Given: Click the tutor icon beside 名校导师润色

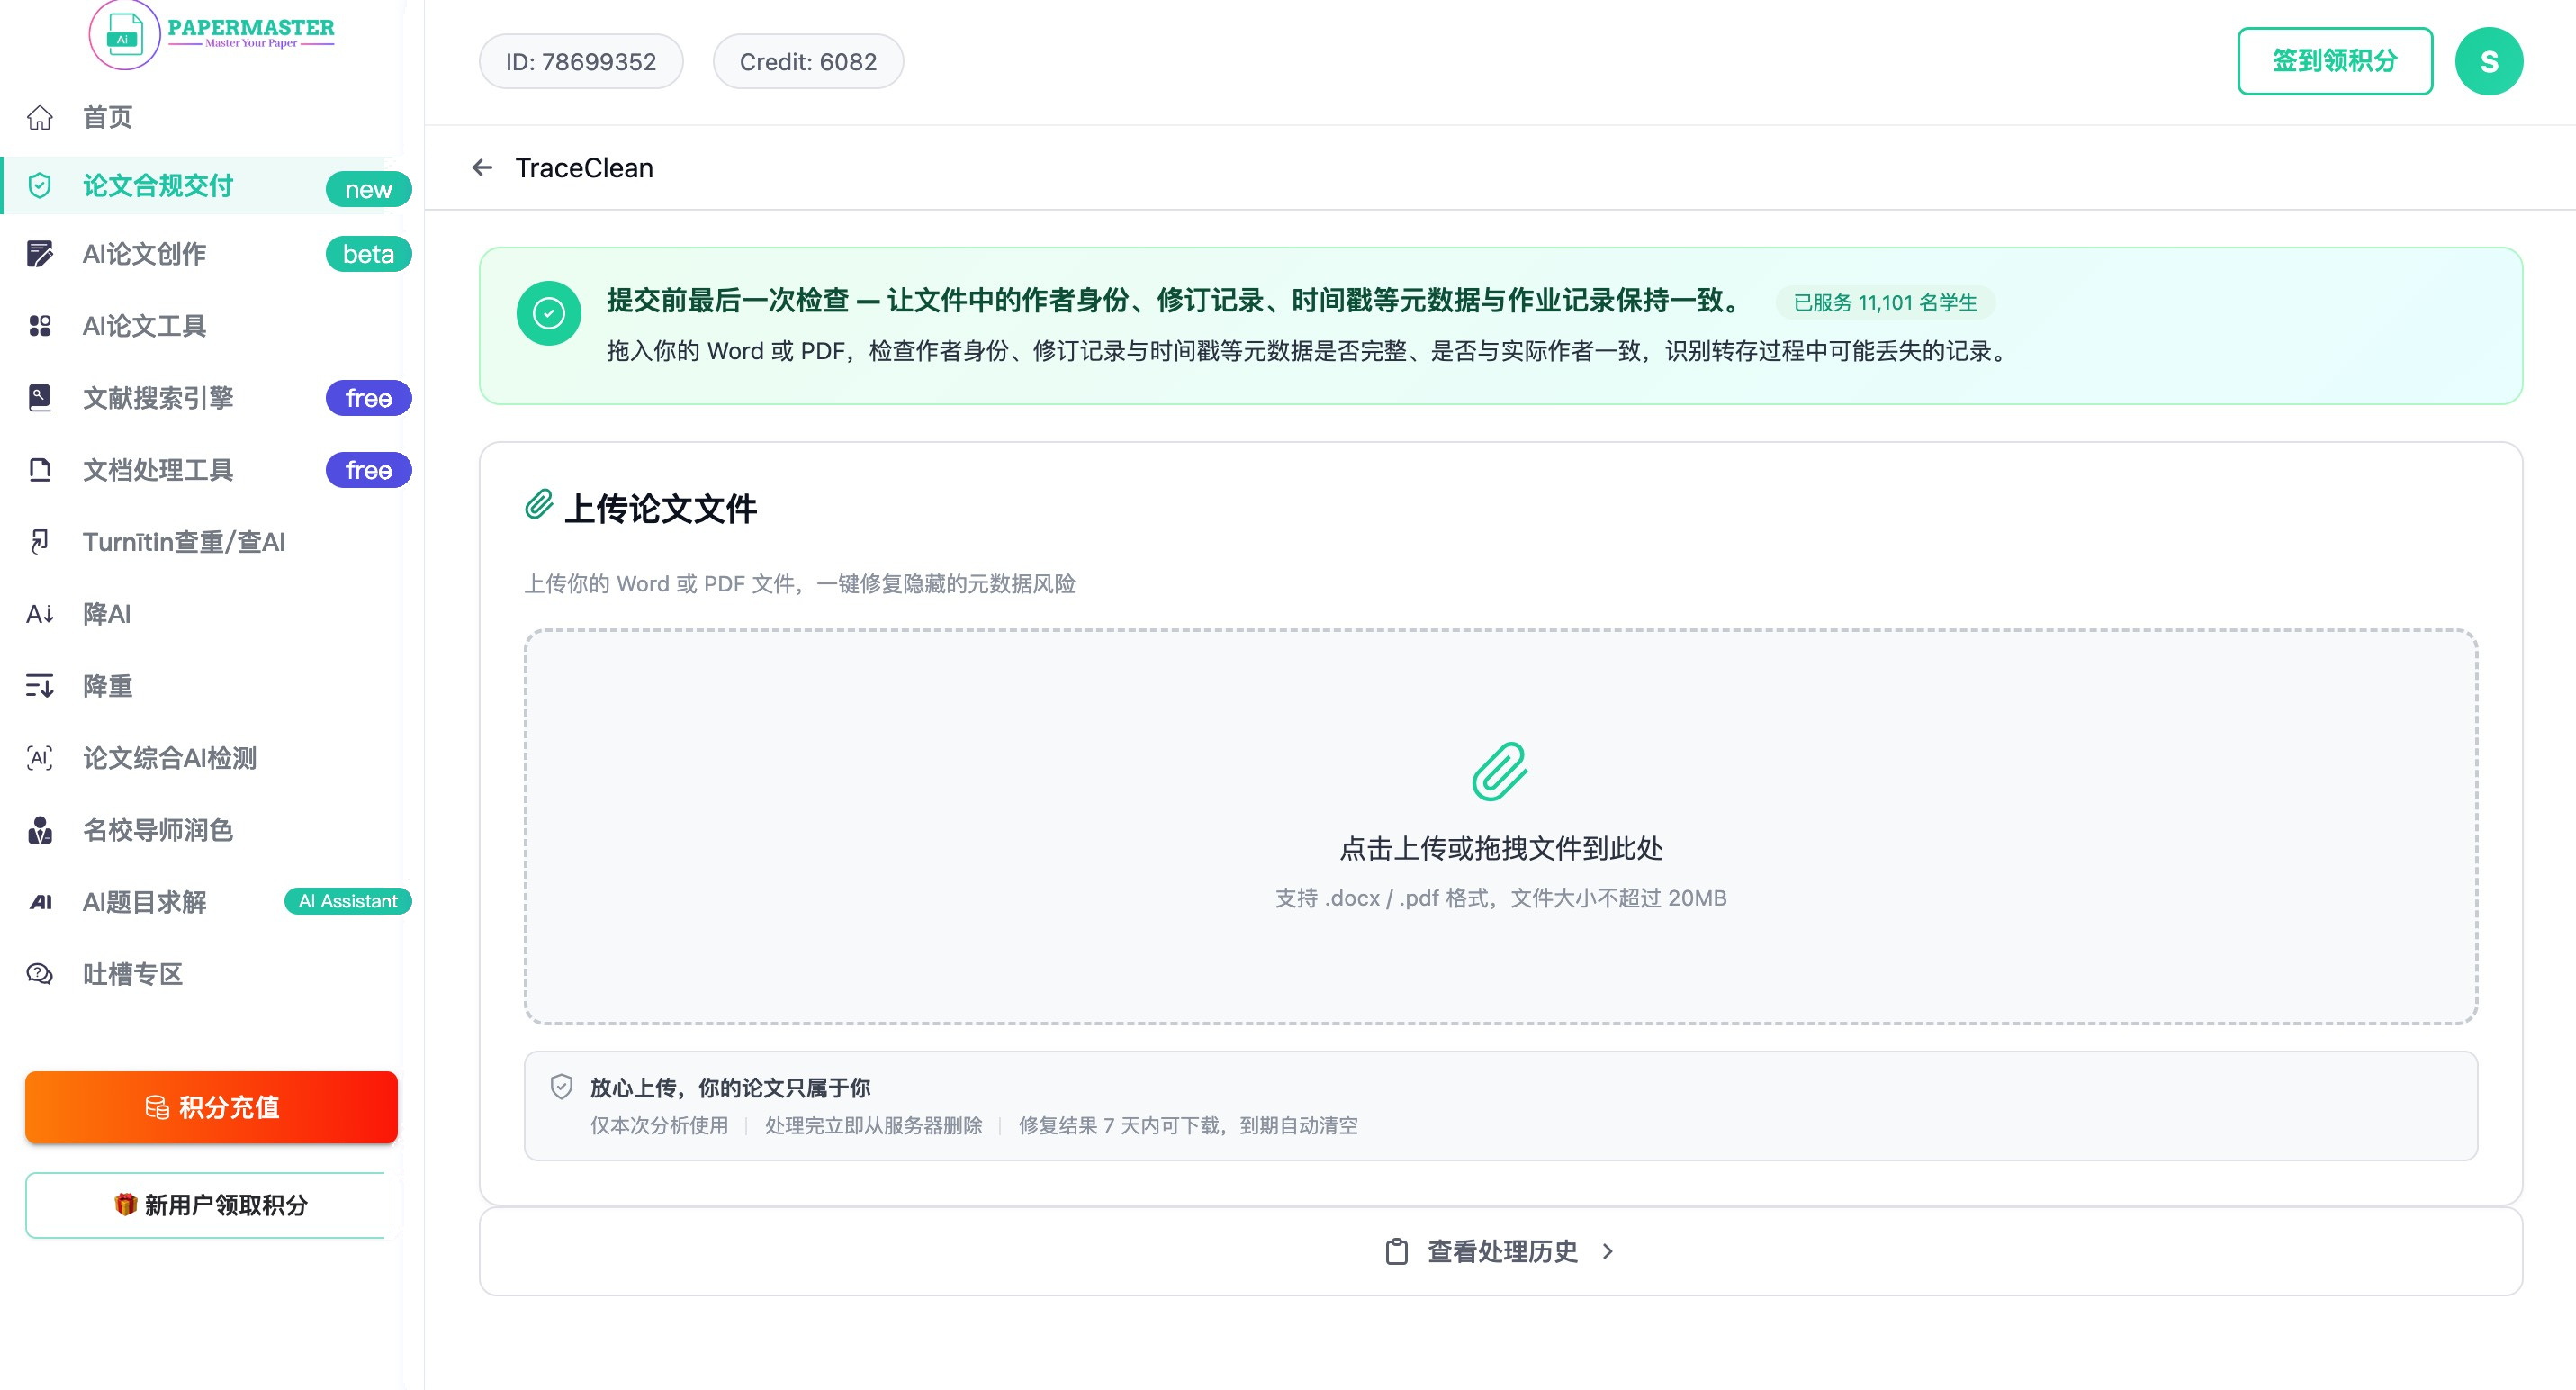Looking at the screenshot, I should tap(40, 830).
